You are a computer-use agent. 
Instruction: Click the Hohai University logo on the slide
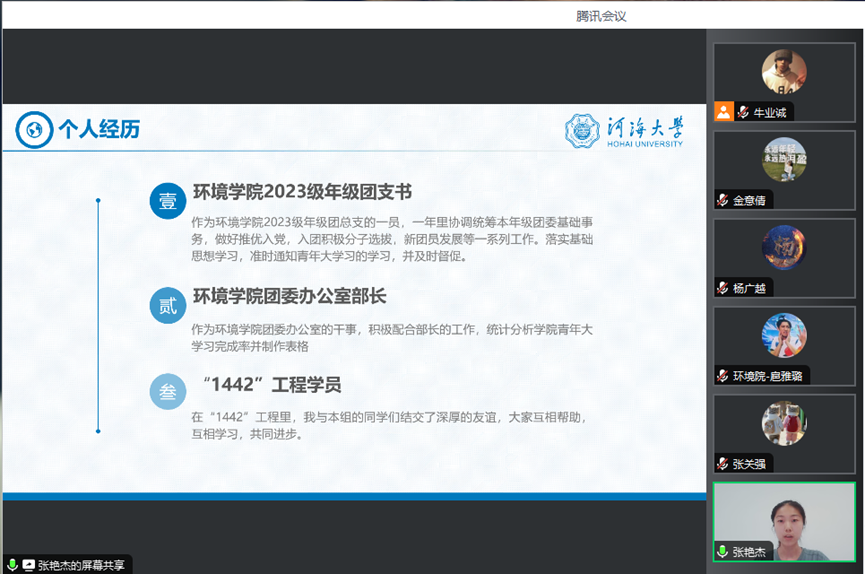pos(624,130)
